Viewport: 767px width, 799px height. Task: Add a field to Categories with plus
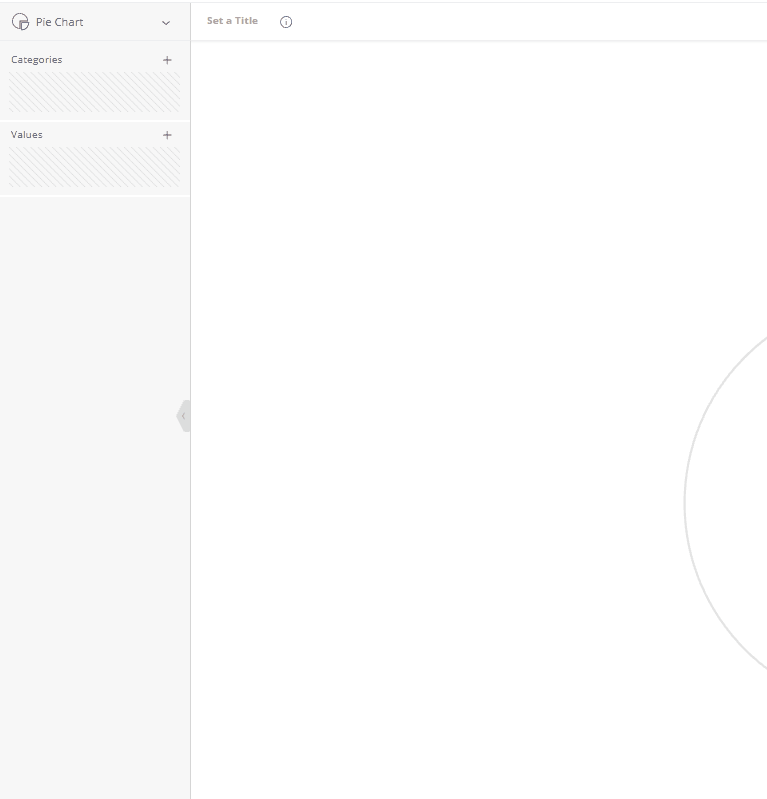click(167, 60)
